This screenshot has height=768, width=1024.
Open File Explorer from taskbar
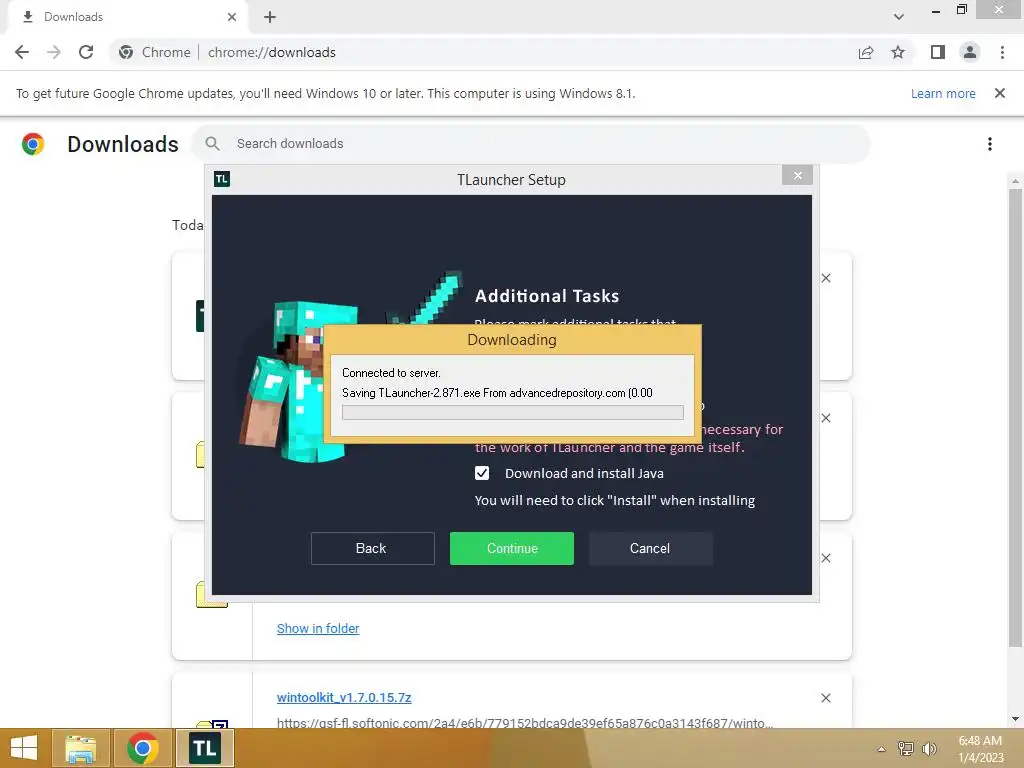pyautogui.click(x=80, y=748)
